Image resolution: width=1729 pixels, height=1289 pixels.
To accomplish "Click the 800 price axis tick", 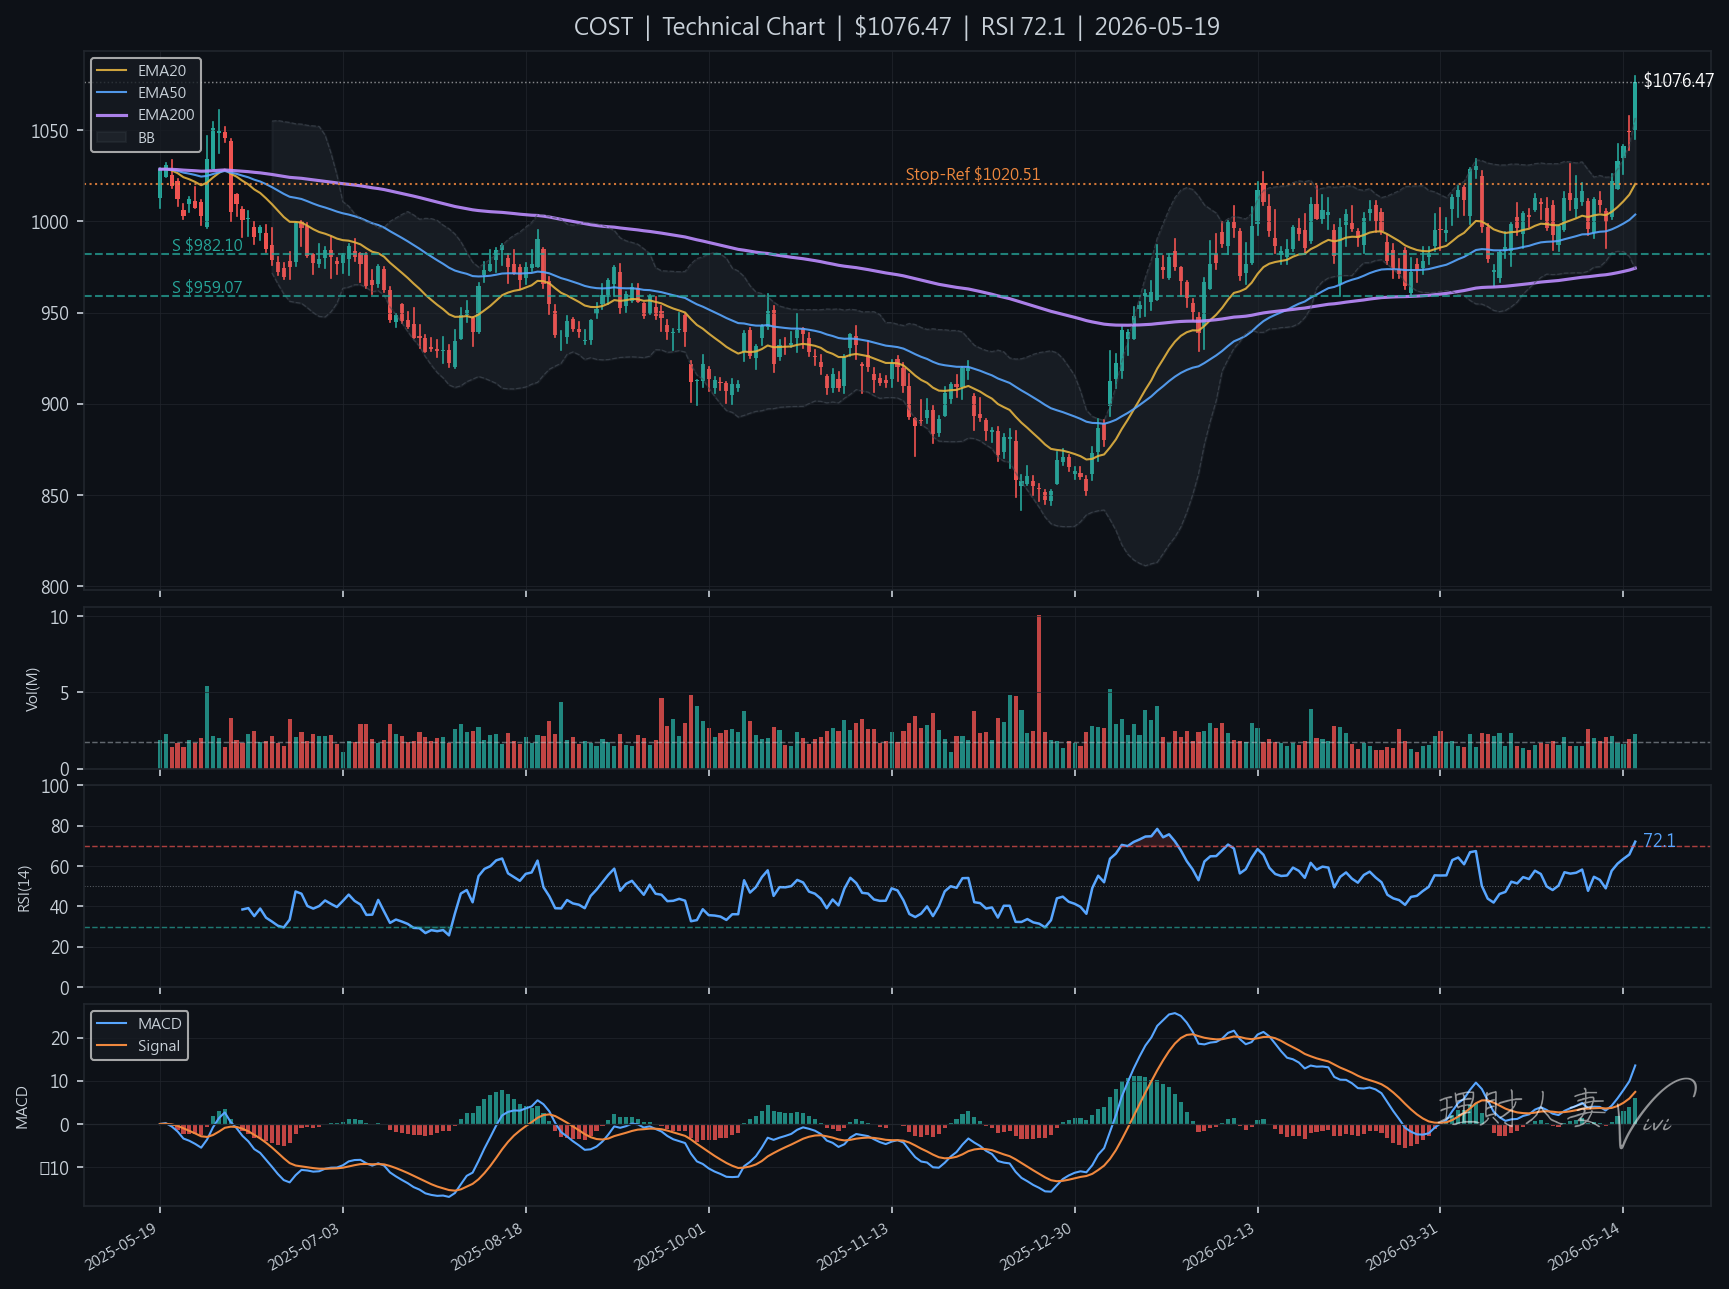I will tap(54, 588).
